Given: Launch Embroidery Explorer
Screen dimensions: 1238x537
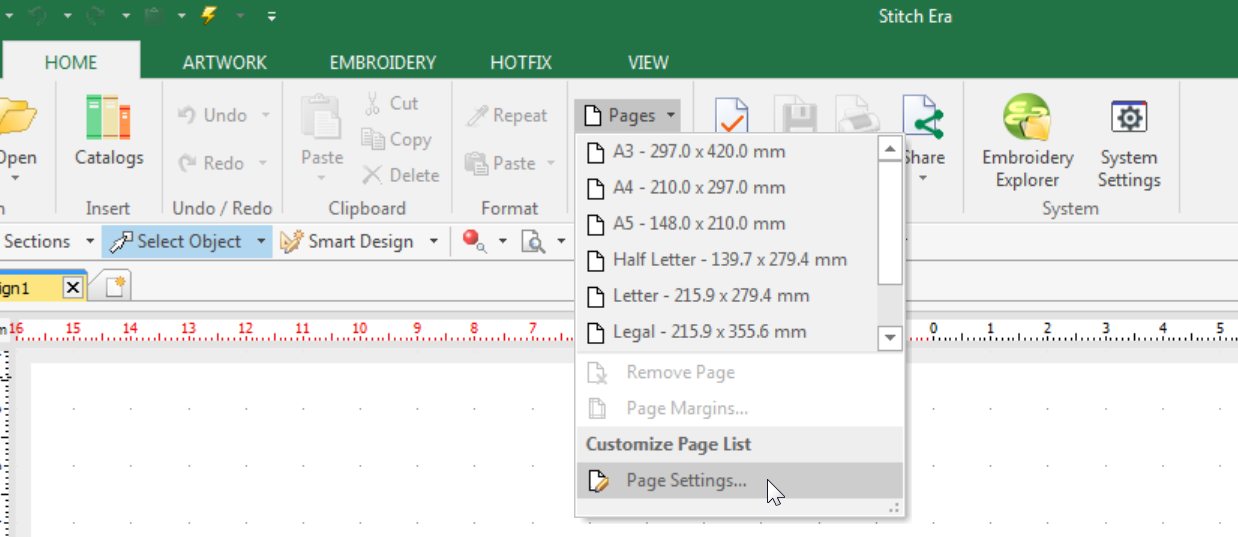Looking at the screenshot, I should click(1027, 140).
